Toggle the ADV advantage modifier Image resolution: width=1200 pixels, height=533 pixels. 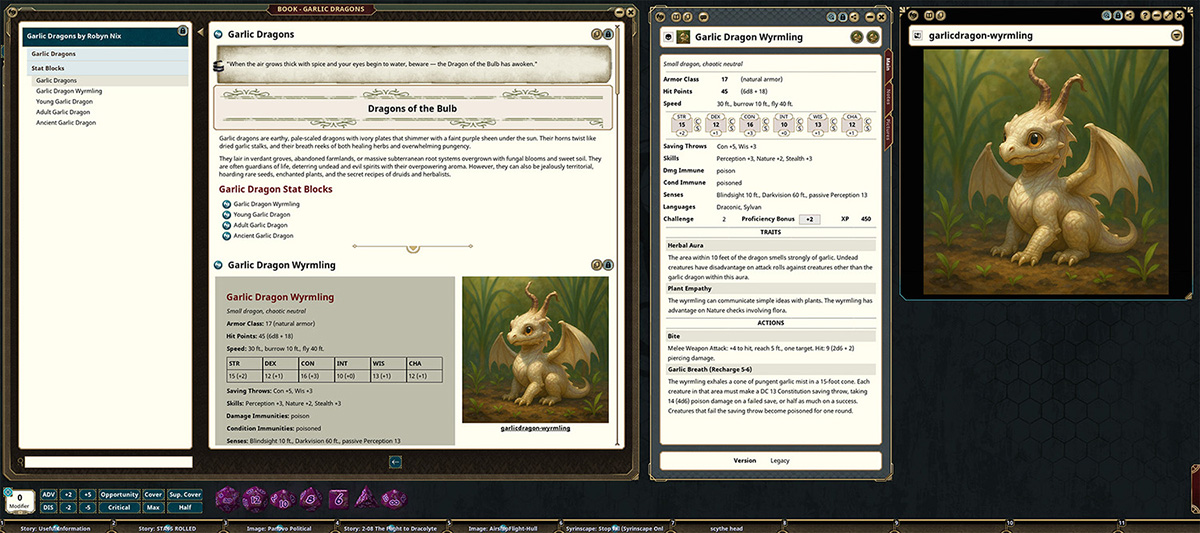pos(48,495)
